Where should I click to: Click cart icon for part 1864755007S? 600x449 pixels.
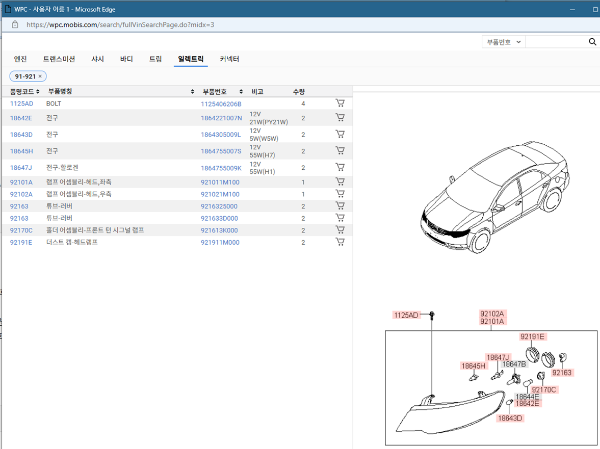point(340,150)
